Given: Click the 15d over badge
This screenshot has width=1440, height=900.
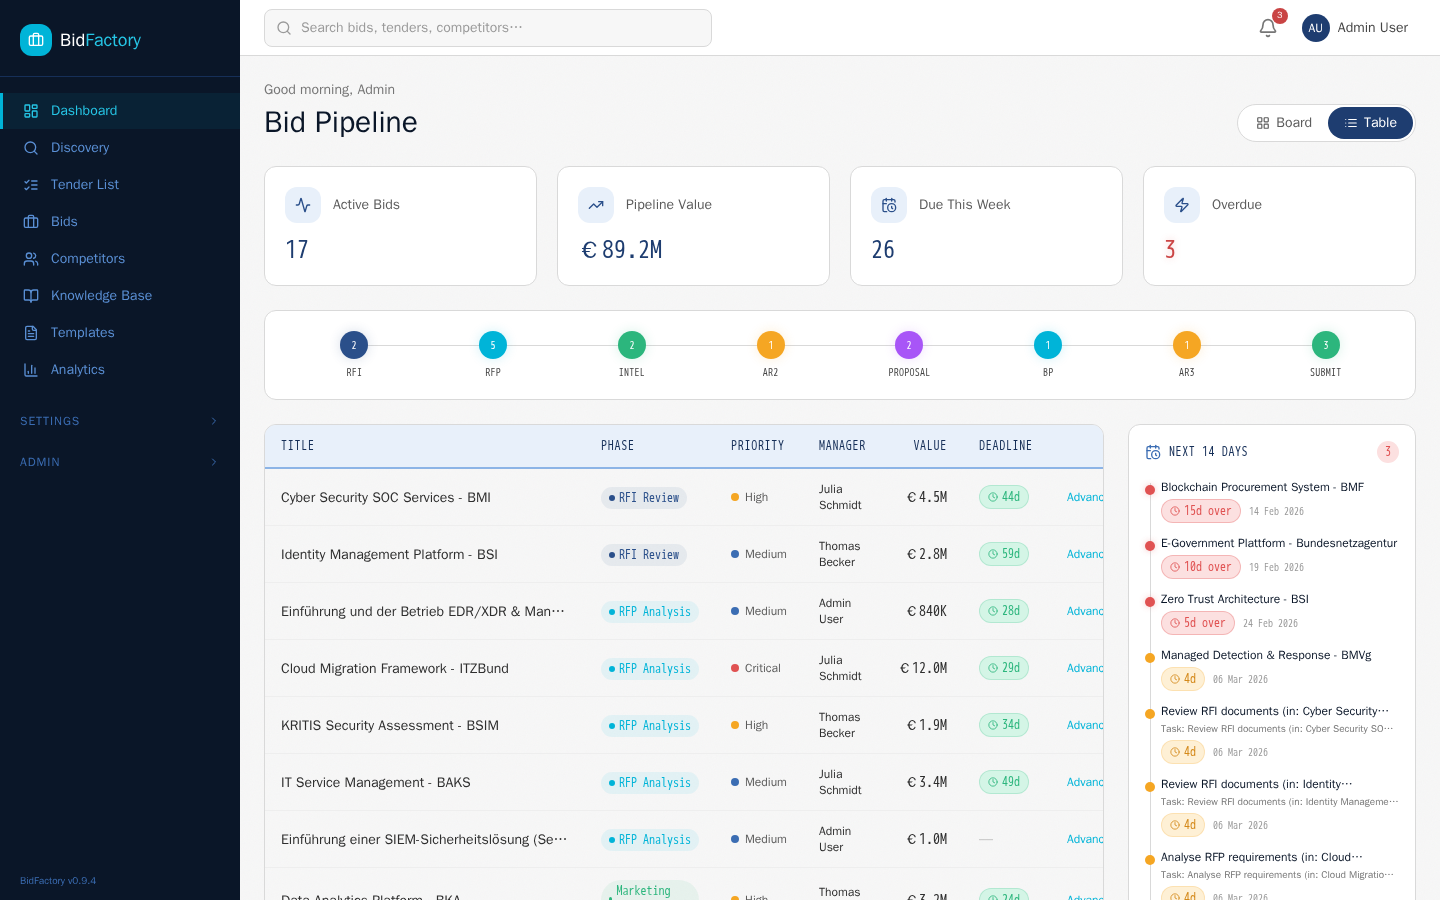Looking at the screenshot, I should coord(1201,511).
